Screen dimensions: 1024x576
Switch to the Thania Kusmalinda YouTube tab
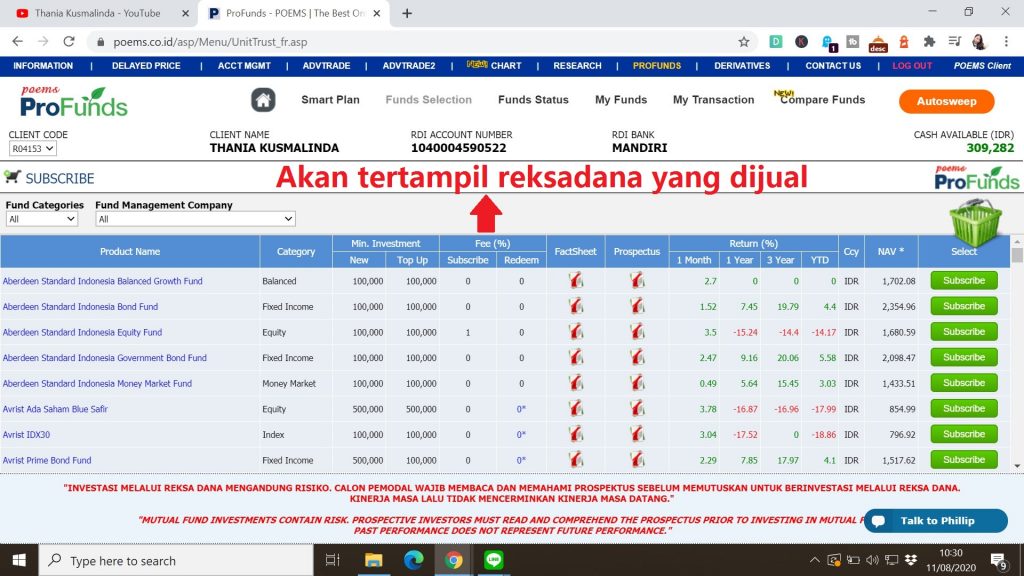pyautogui.click(x=96, y=13)
